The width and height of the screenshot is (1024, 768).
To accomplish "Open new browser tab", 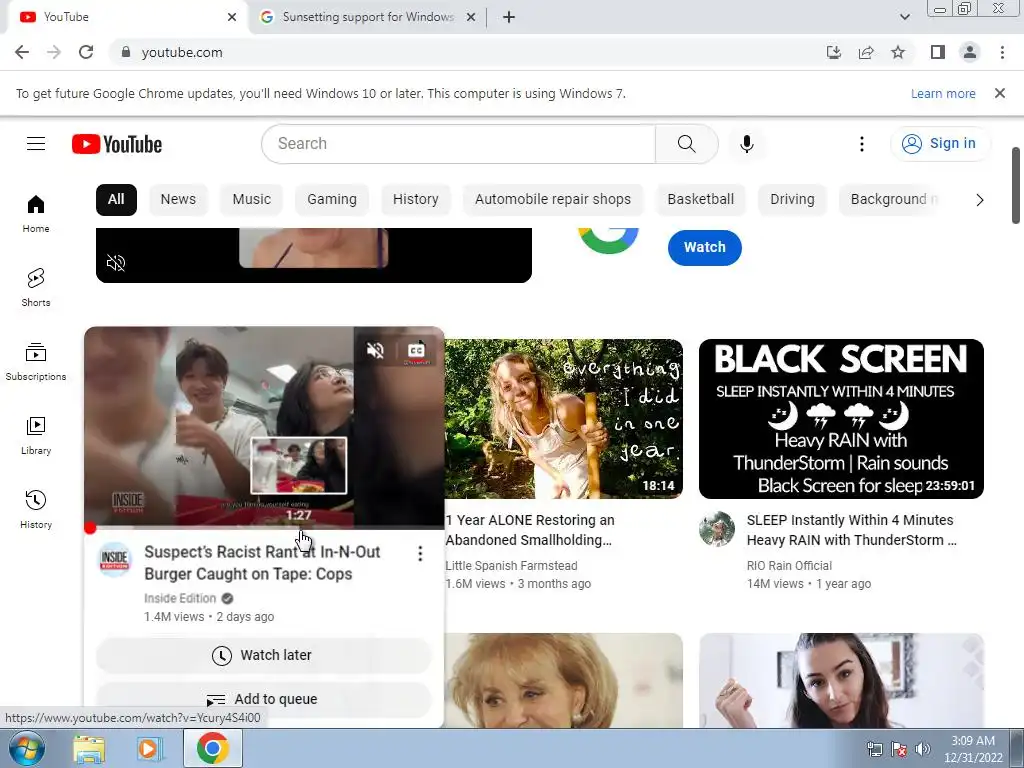I will click(x=509, y=17).
